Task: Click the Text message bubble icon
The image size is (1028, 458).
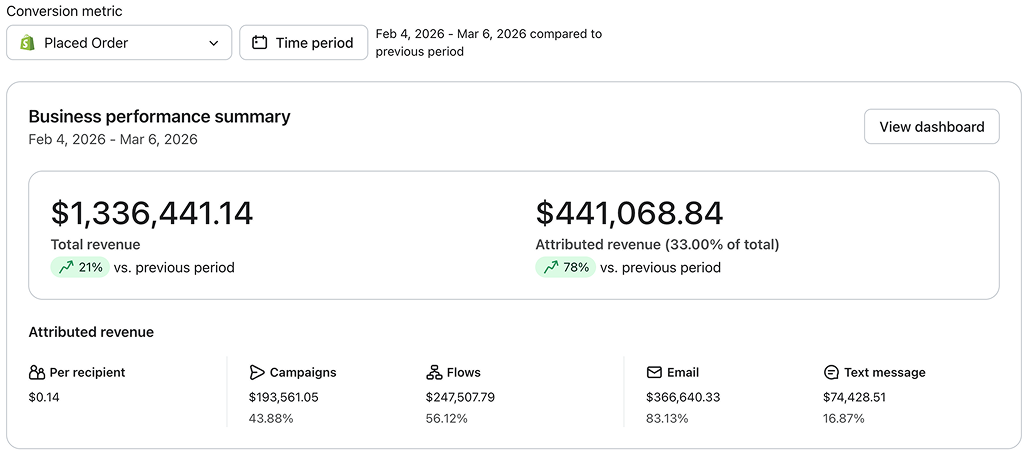Action: tap(831, 372)
